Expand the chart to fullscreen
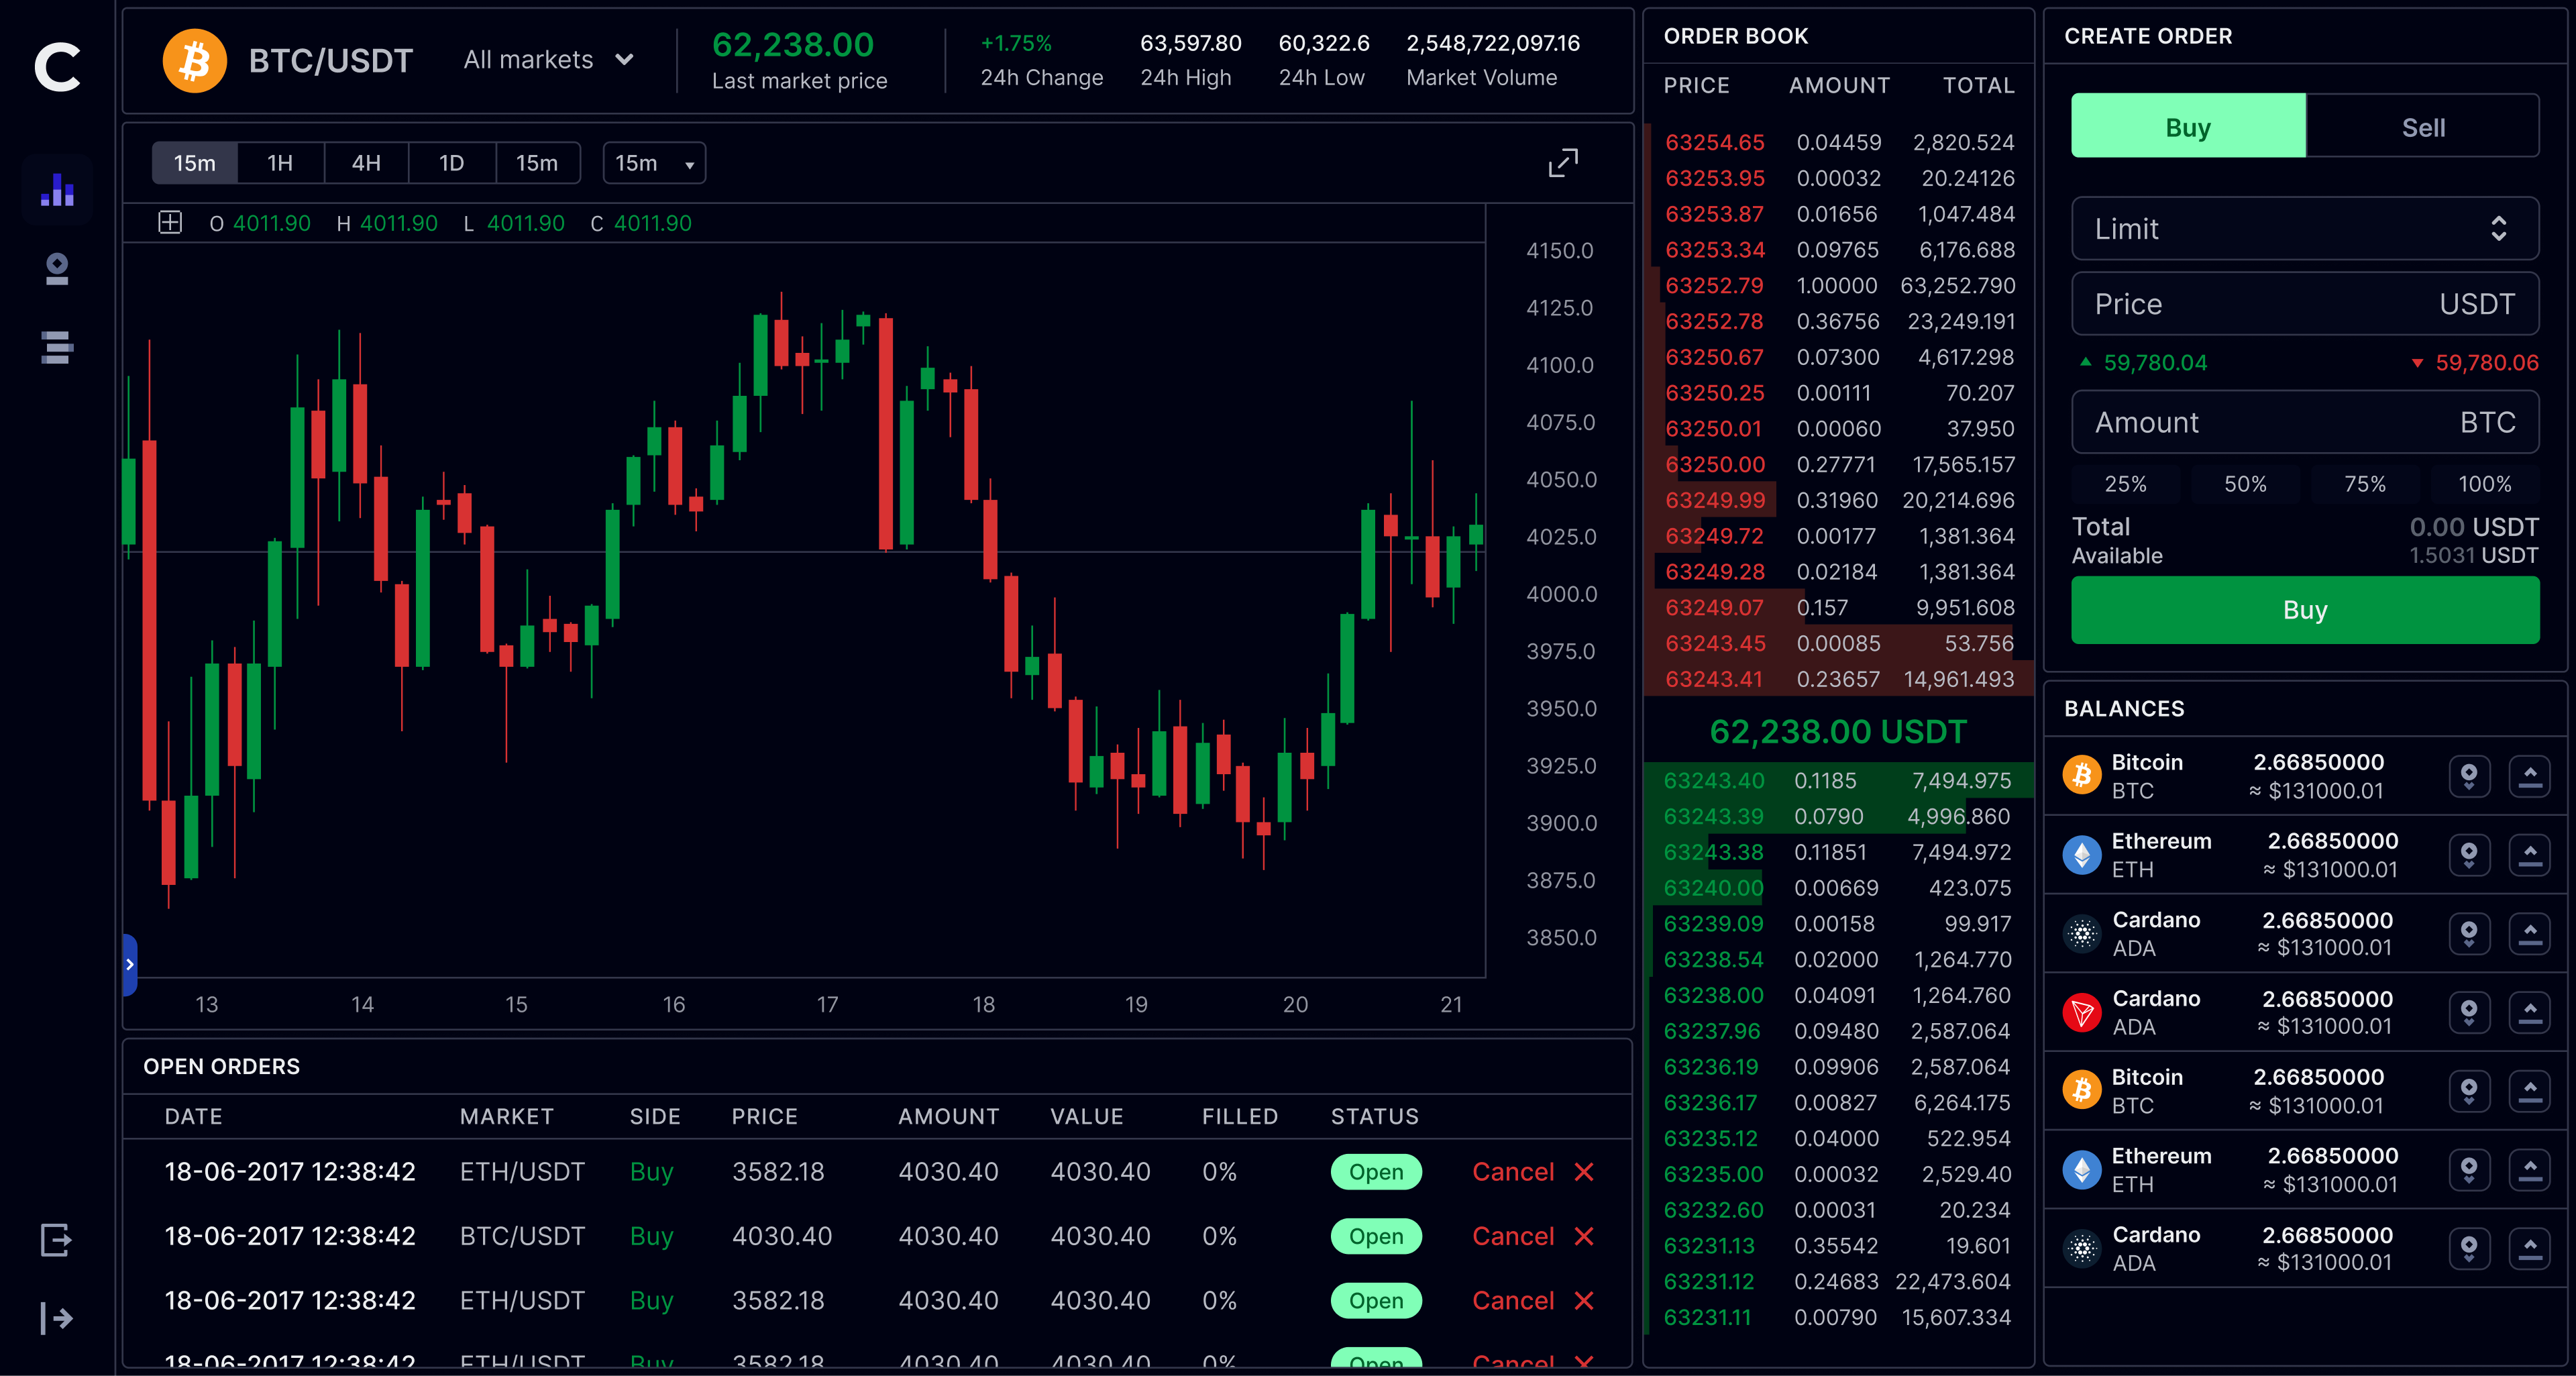Image resolution: width=2576 pixels, height=1376 pixels. 1563,163
